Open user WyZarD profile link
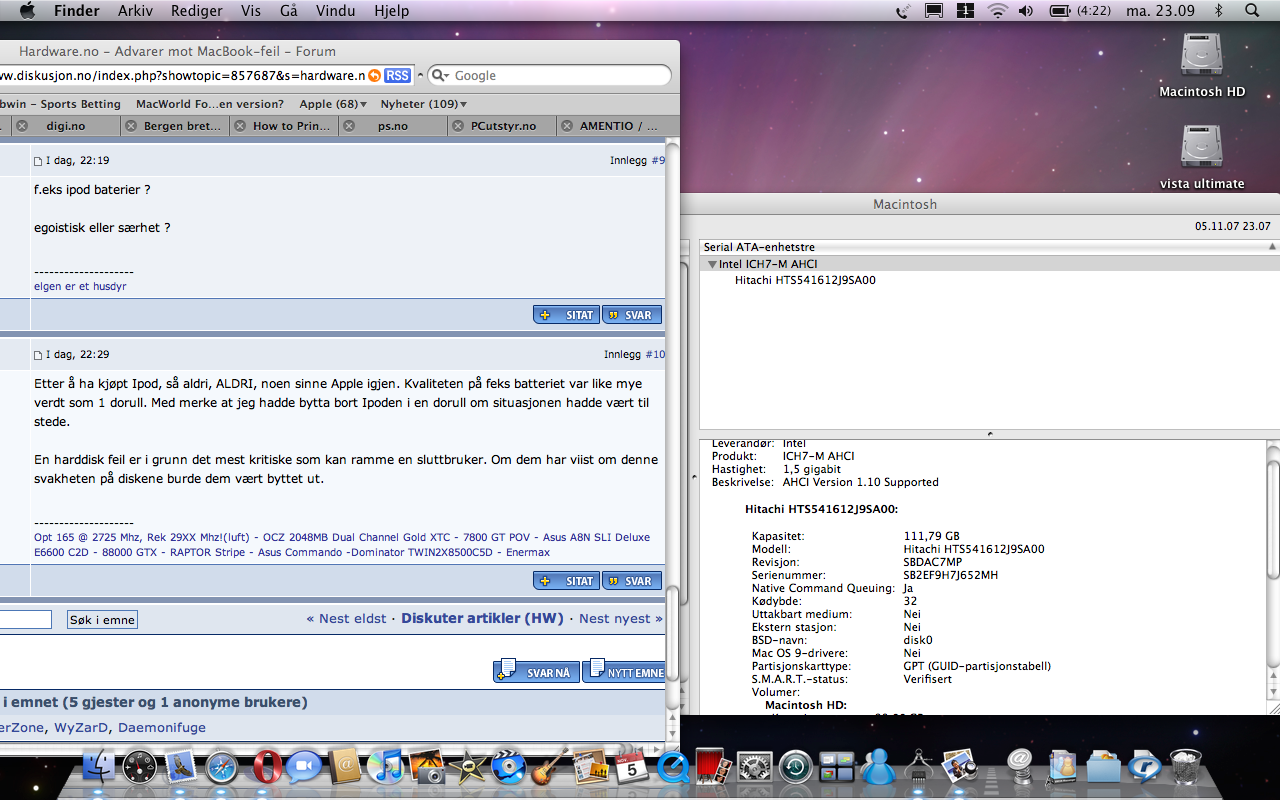This screenshot has width=1280, height=800. 79,728
